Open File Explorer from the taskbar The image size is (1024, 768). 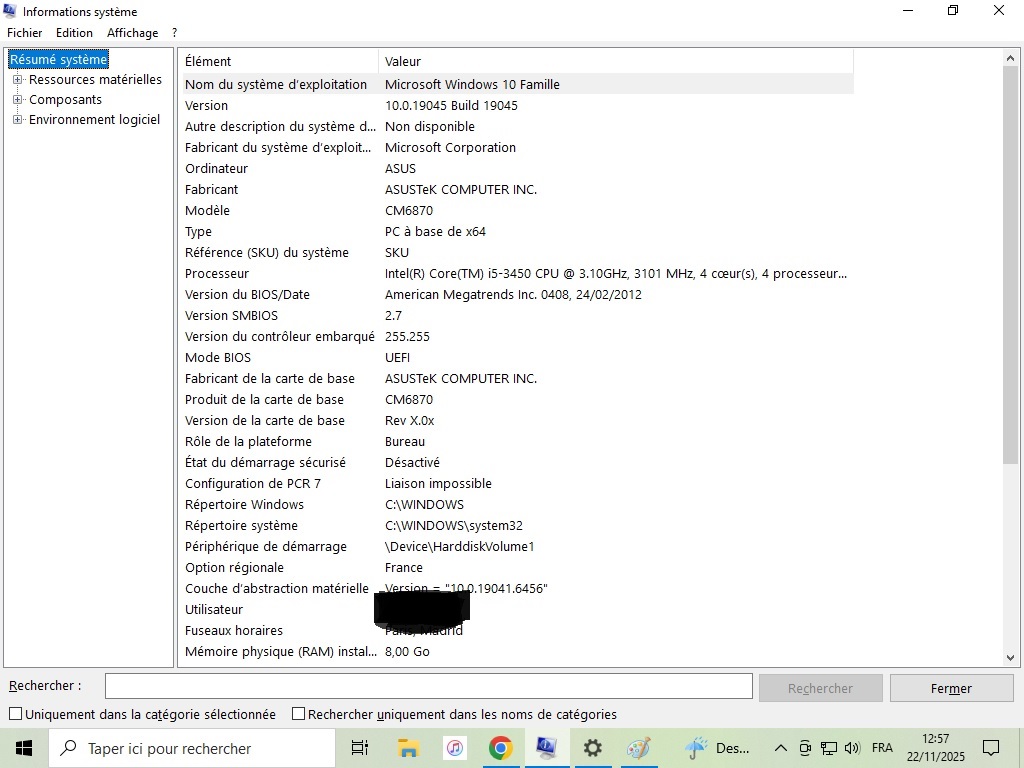coord(408,748)
